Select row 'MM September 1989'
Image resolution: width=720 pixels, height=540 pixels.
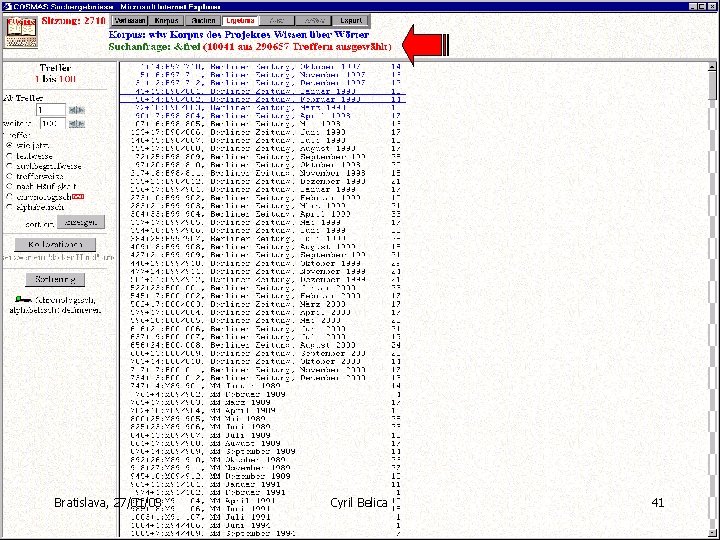tap(265, 452)
